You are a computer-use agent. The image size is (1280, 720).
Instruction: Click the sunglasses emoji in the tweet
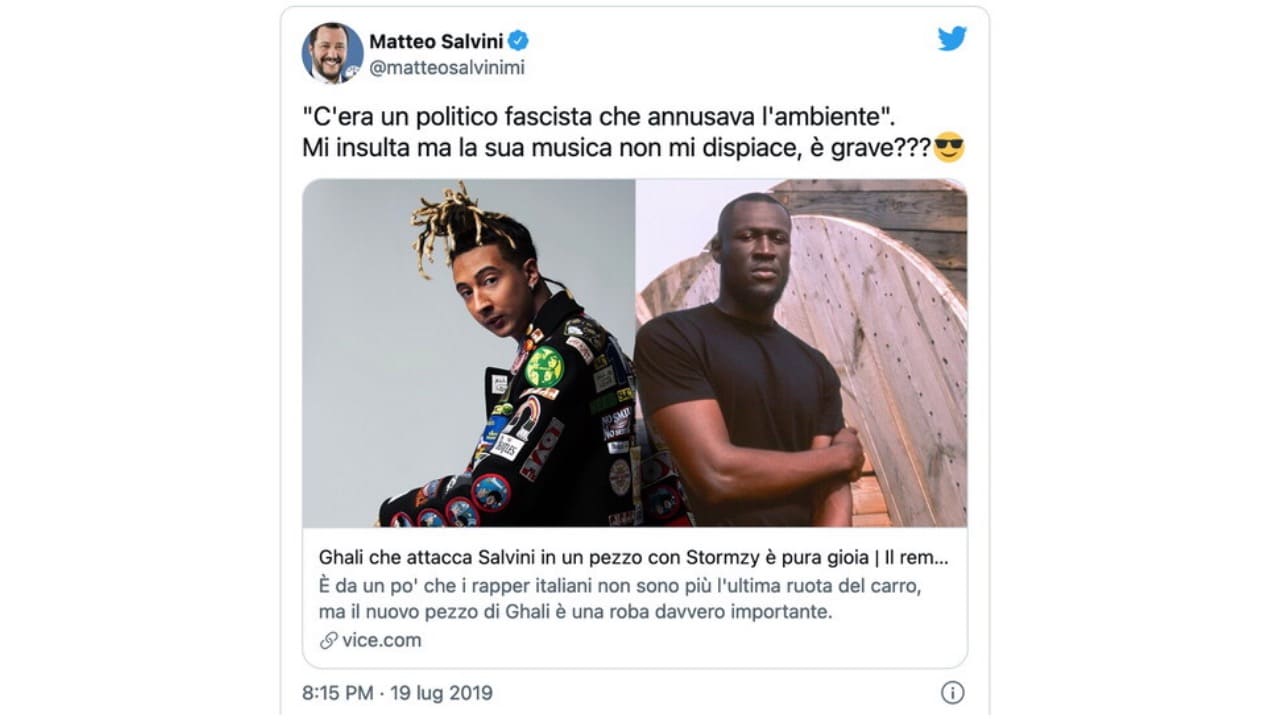[948, 150]
